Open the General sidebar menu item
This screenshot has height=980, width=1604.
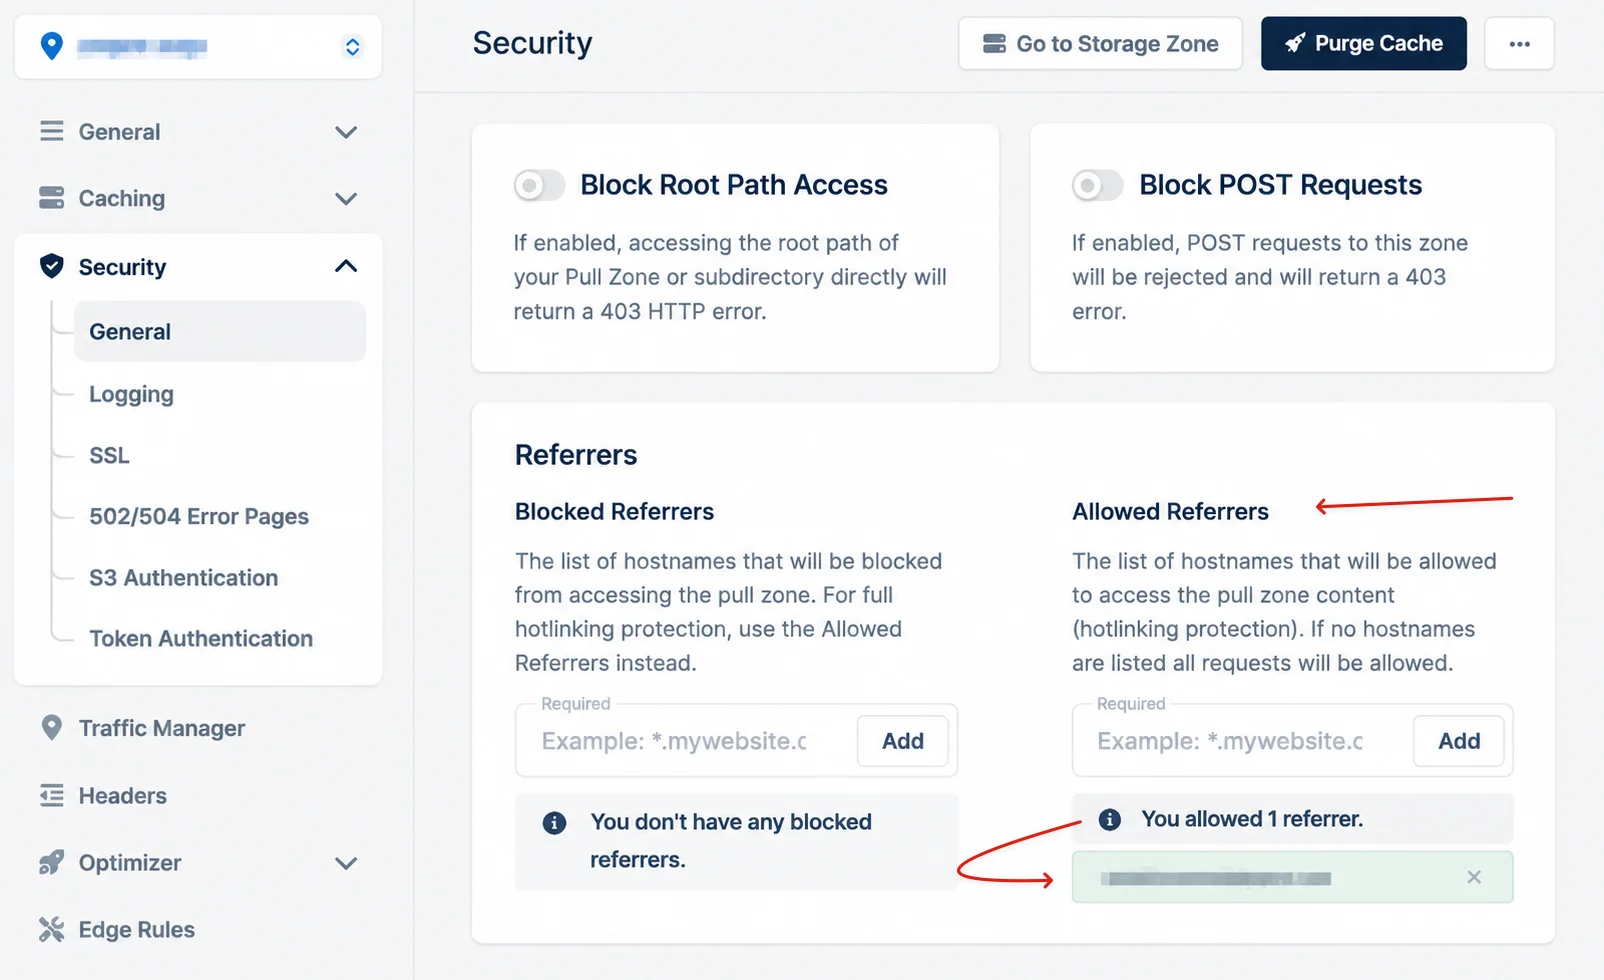[119, 132]
